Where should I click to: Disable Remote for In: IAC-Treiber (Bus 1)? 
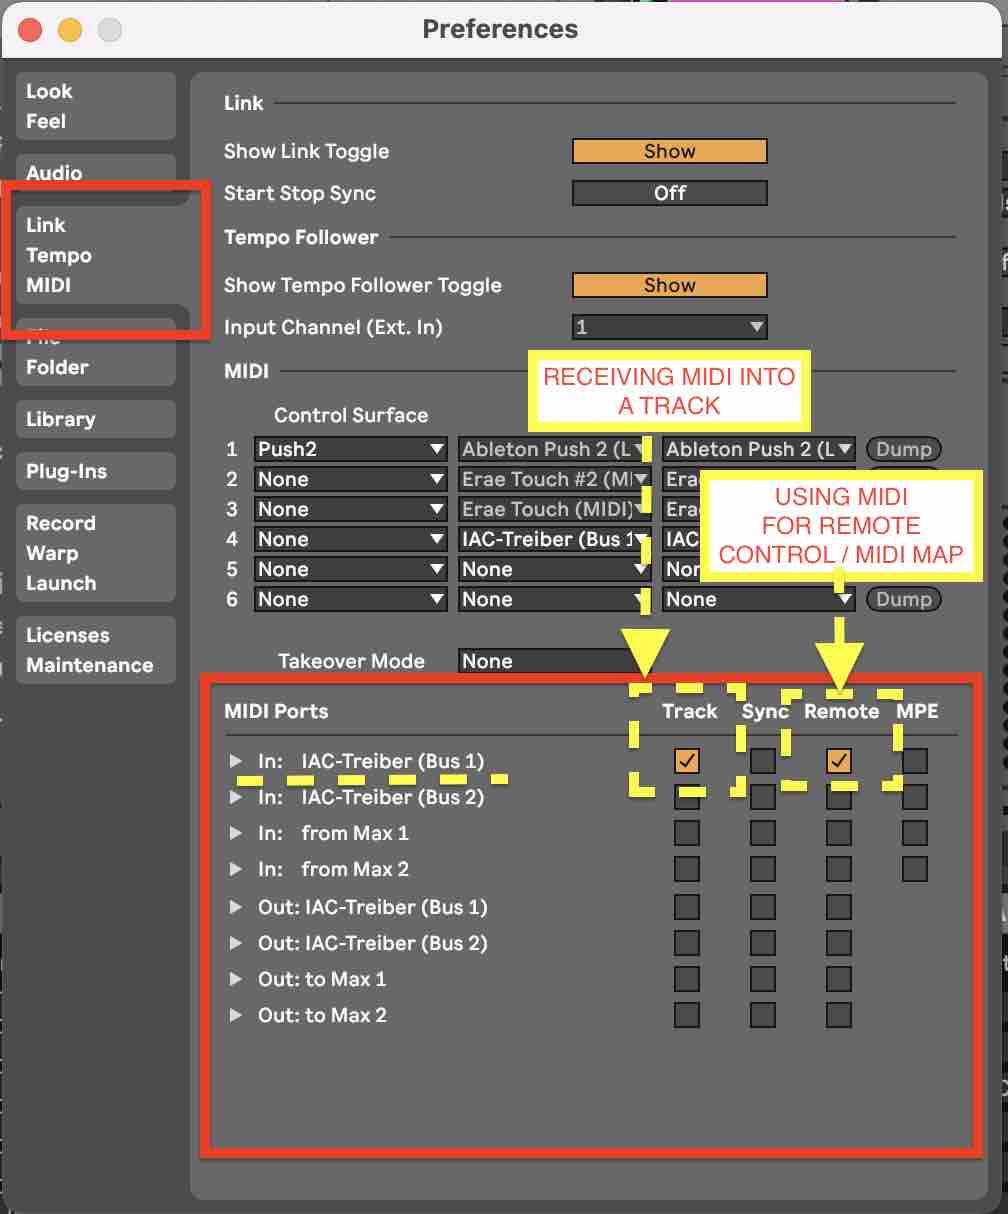point(838,761)
